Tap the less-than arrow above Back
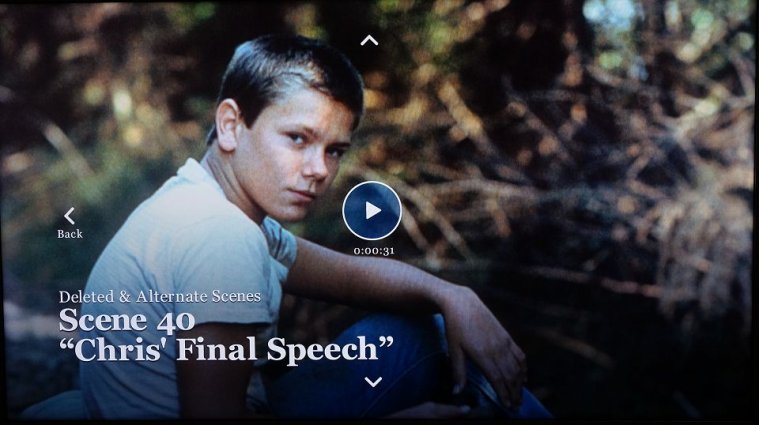 pos(70,216)
